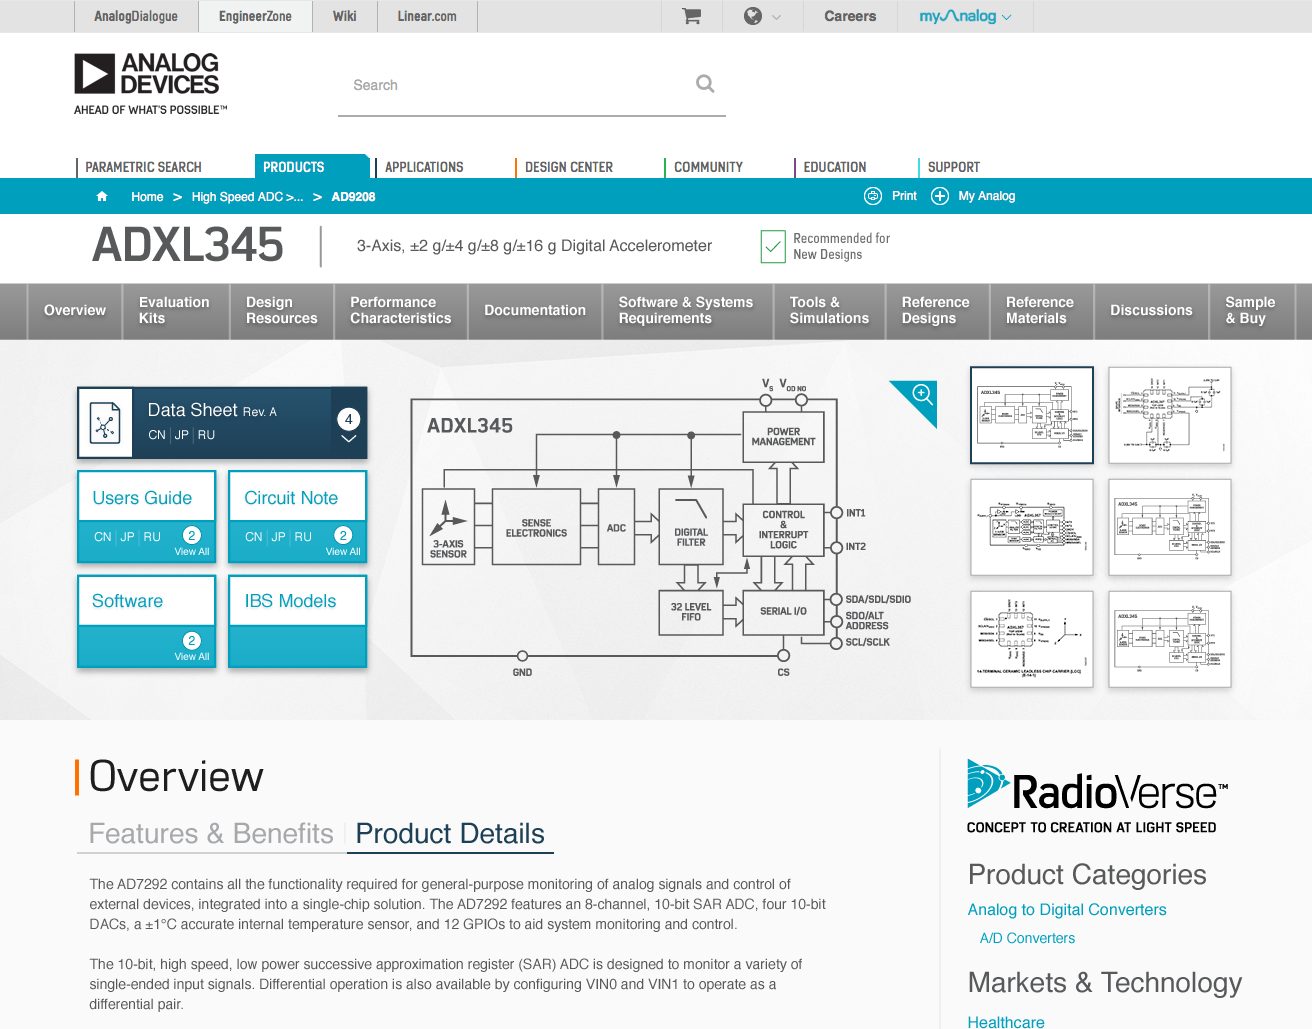Image resolution: width=1312 pixels, height=1029 pixels.
Task: Click the Data Sheet count badge 4
Action: (348, 419)
